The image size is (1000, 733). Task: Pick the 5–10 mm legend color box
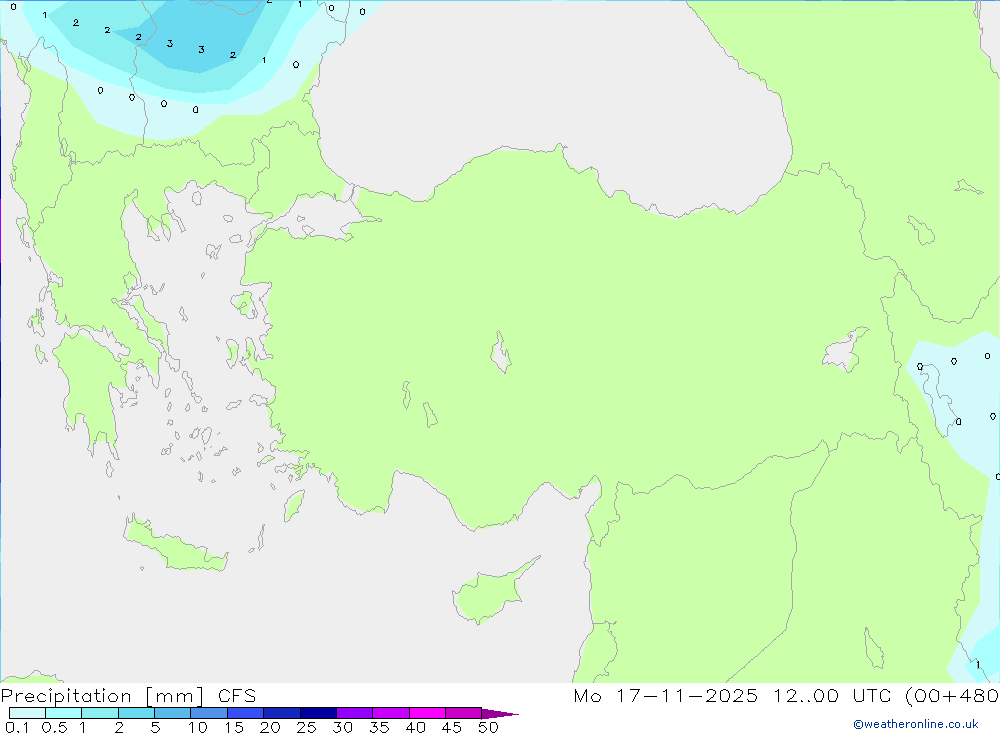click(172, 713)
